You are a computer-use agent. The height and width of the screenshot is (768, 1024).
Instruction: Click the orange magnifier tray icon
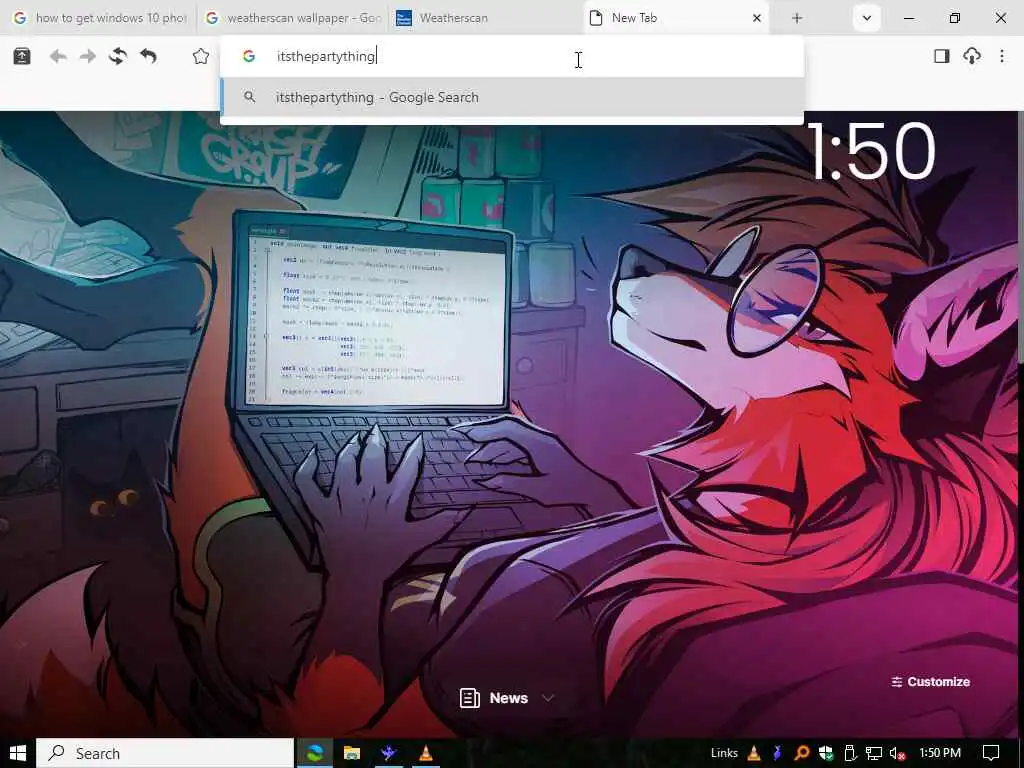click(802, 753)
